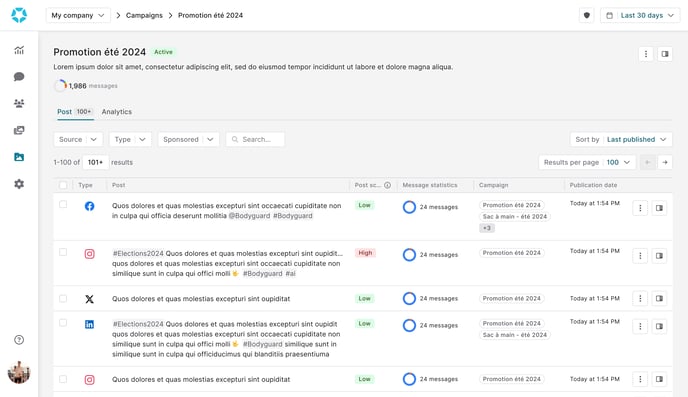The width and height of the screenshot is (688, 397).
Task: Open the analytics chart icon in sidebar
Action: tap(19, 50)
